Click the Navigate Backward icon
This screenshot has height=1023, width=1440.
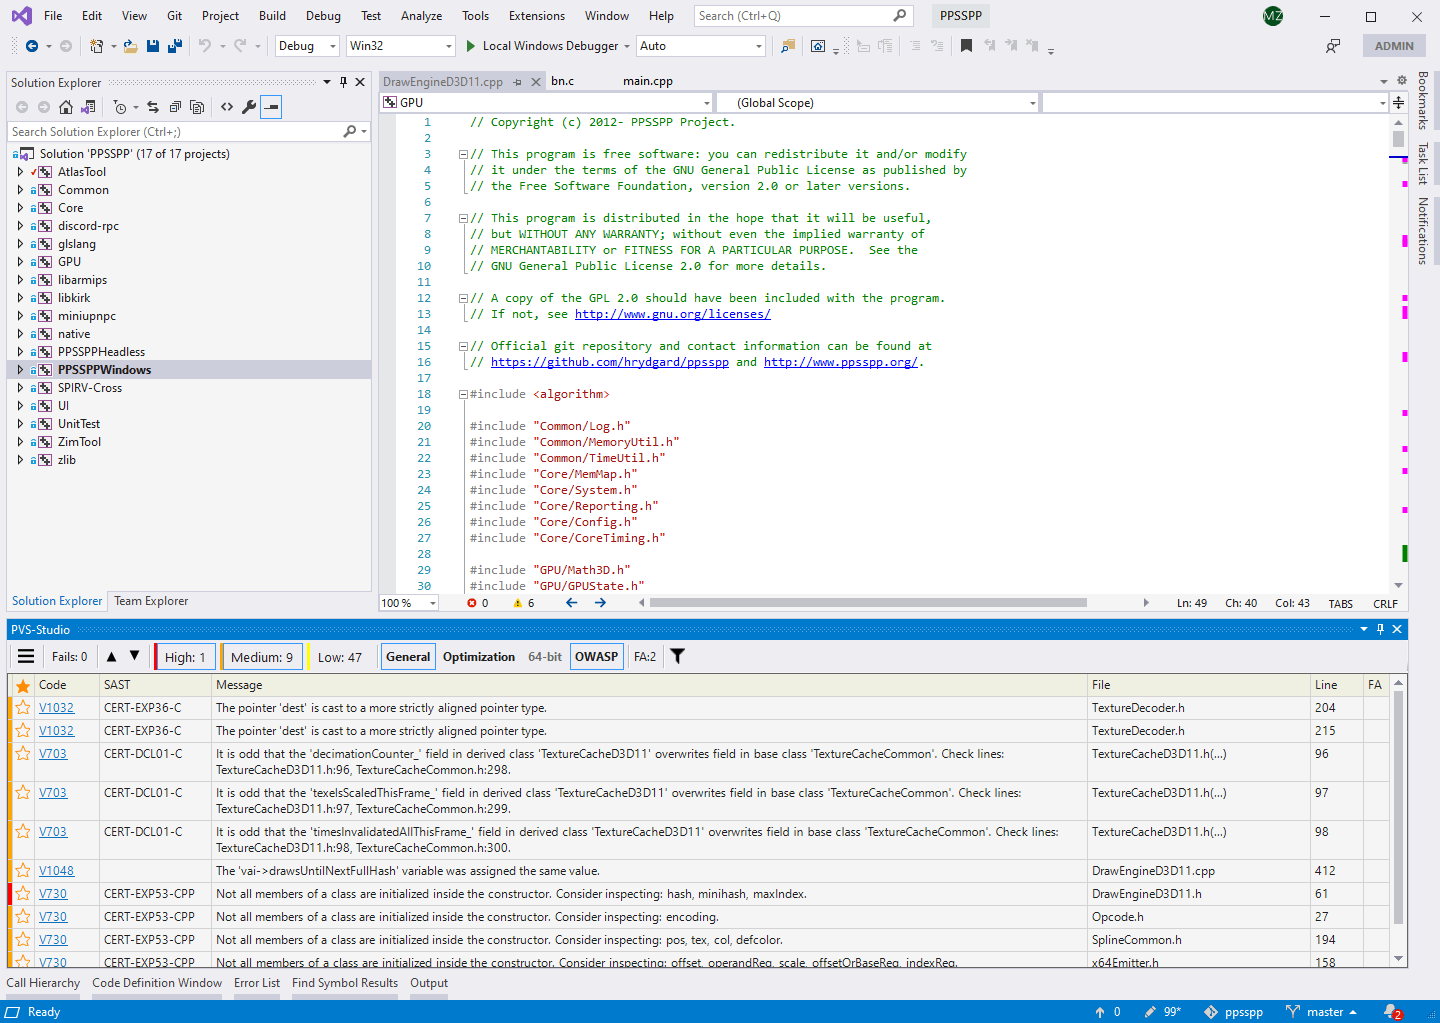click(32, 46)
